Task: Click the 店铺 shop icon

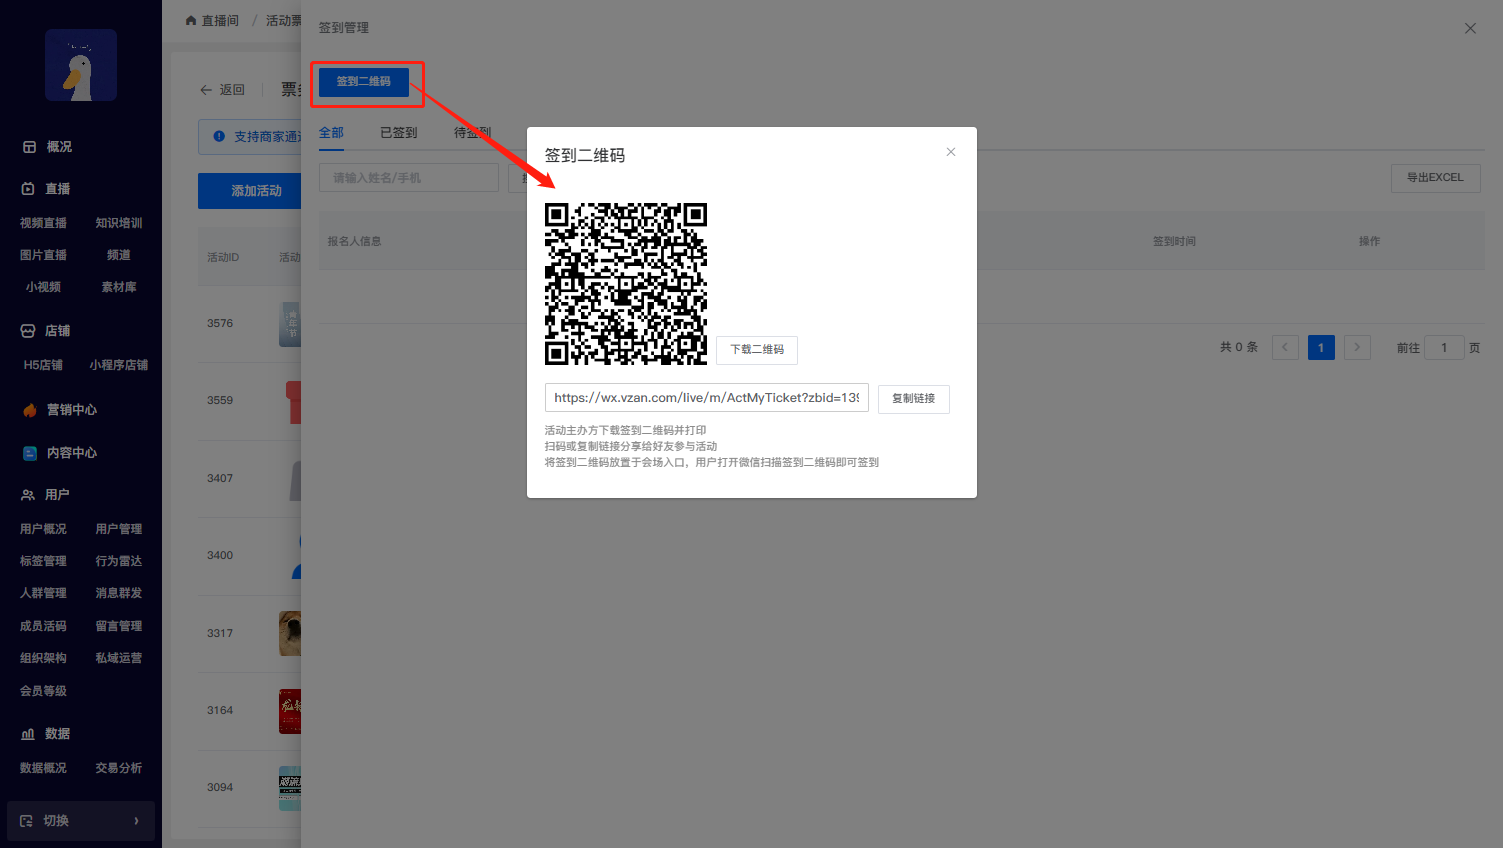Action: click(28, 331)
